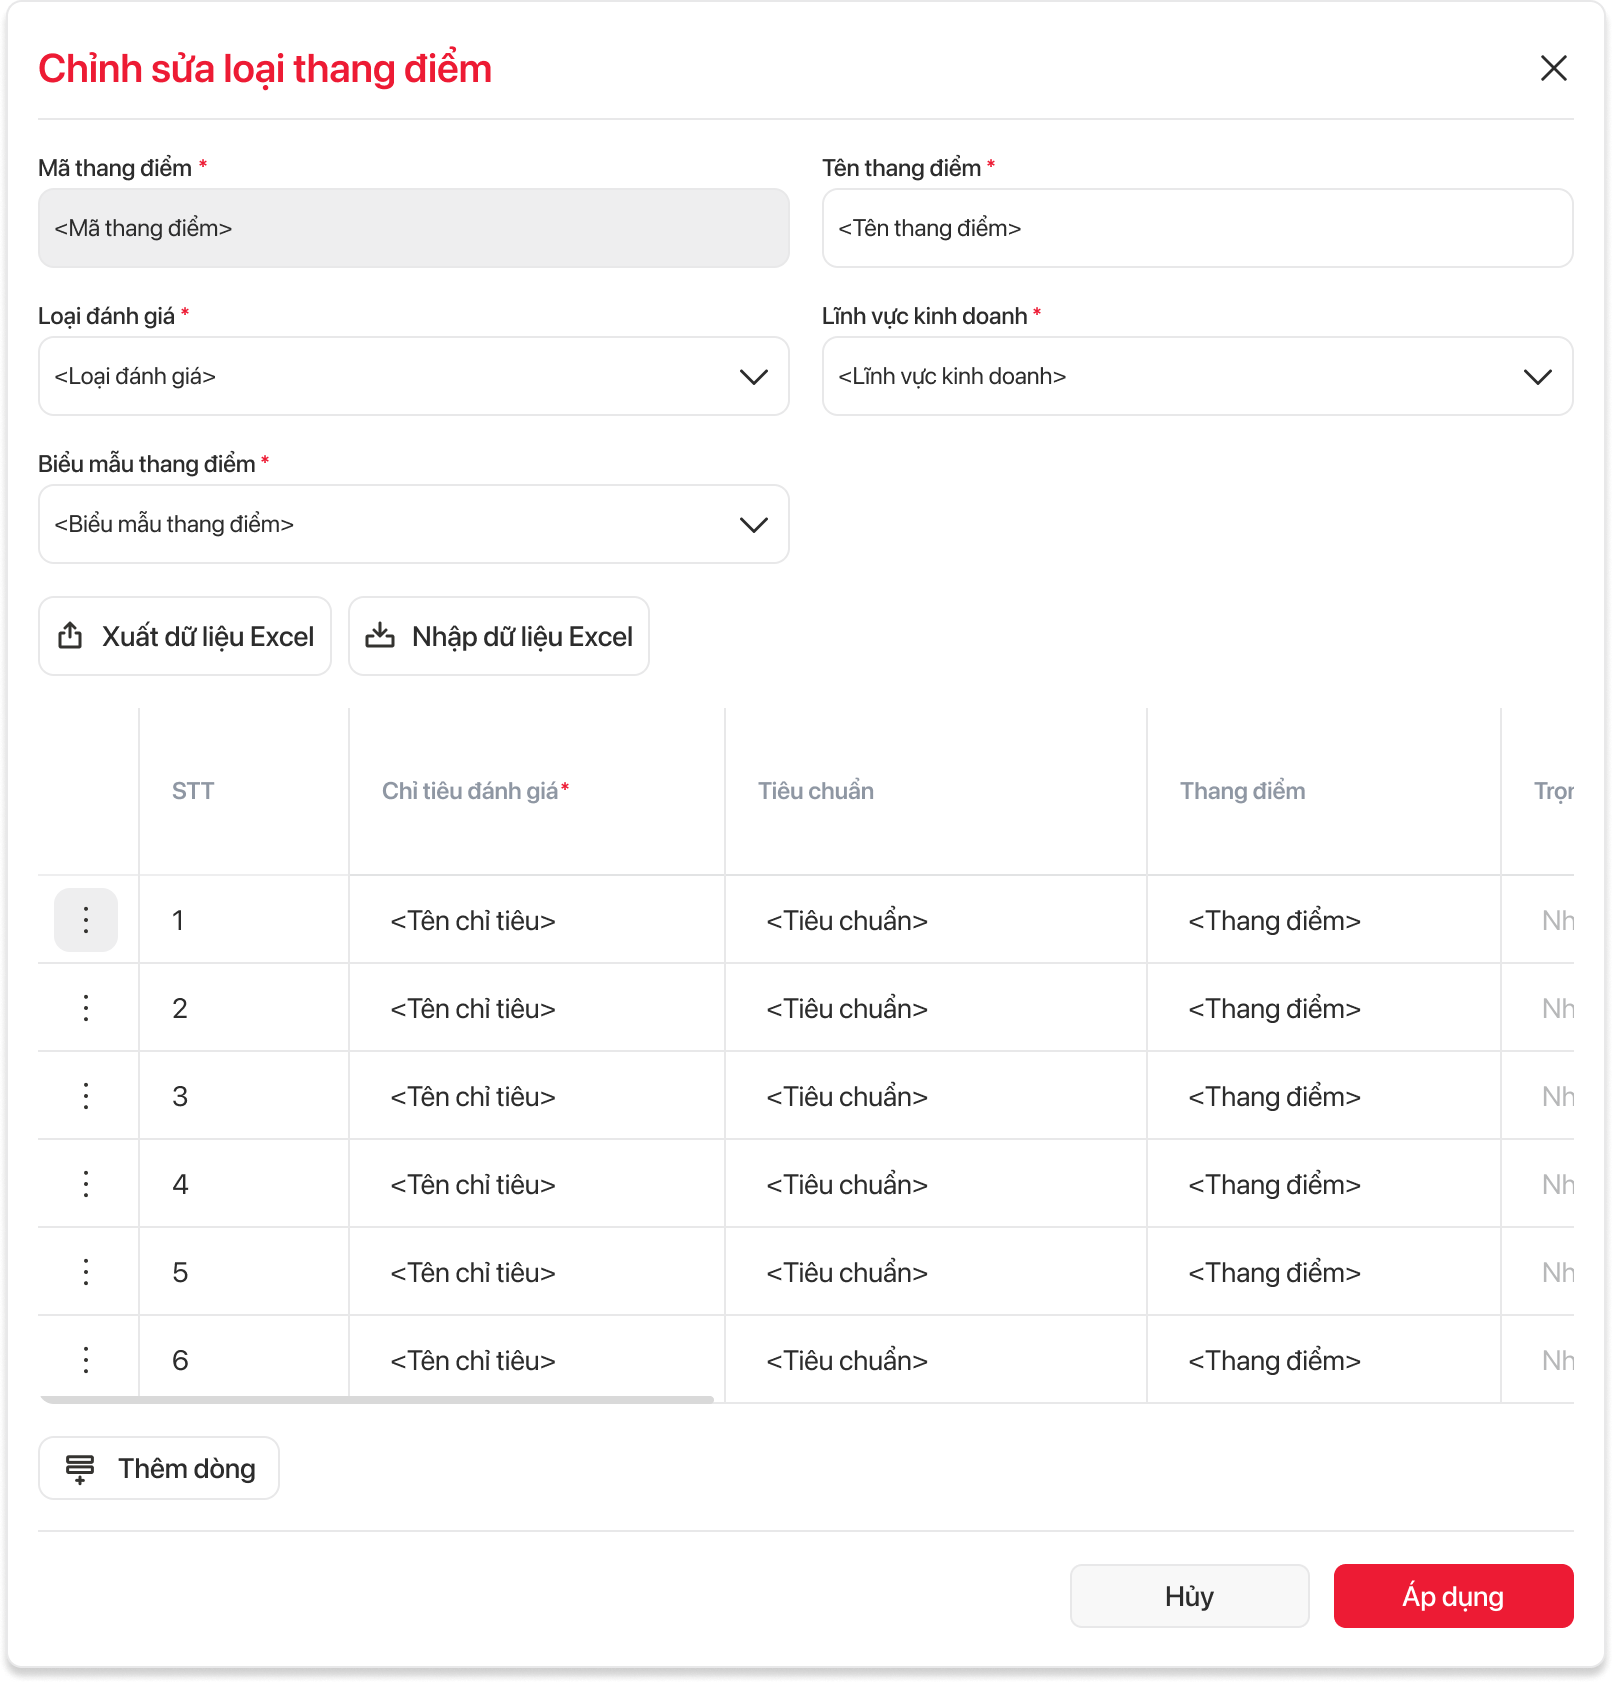Focus the Tên thang điểm input field
The width and height of the screenshot is (1612, 1682).
click(1197, 228)
